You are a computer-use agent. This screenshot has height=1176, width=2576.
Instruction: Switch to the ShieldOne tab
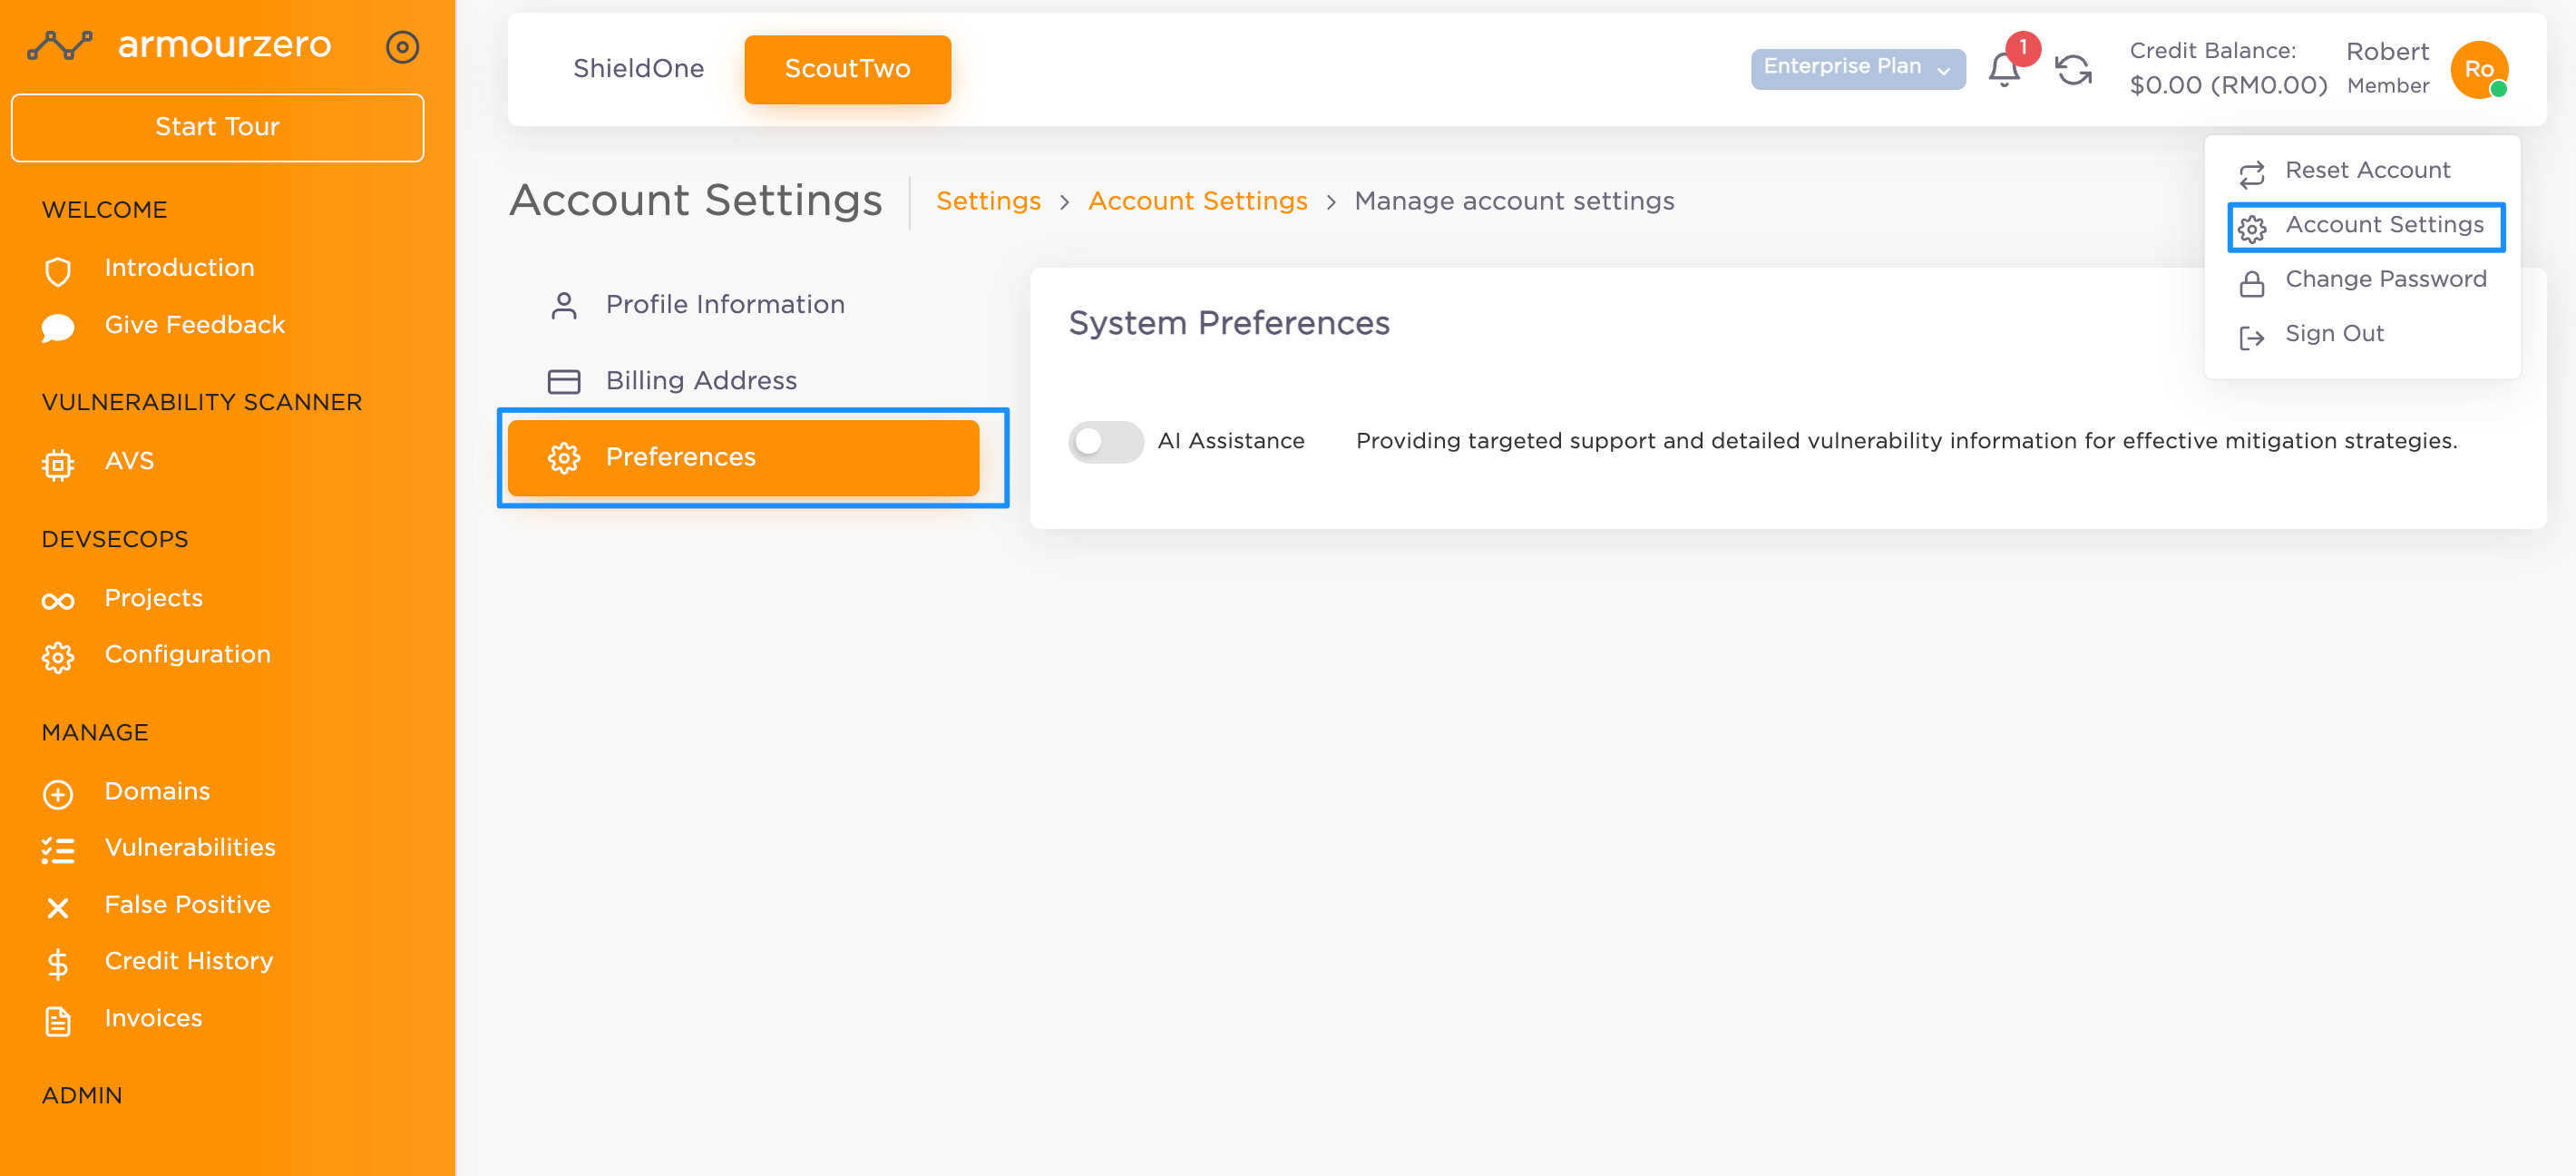[638, 68]
